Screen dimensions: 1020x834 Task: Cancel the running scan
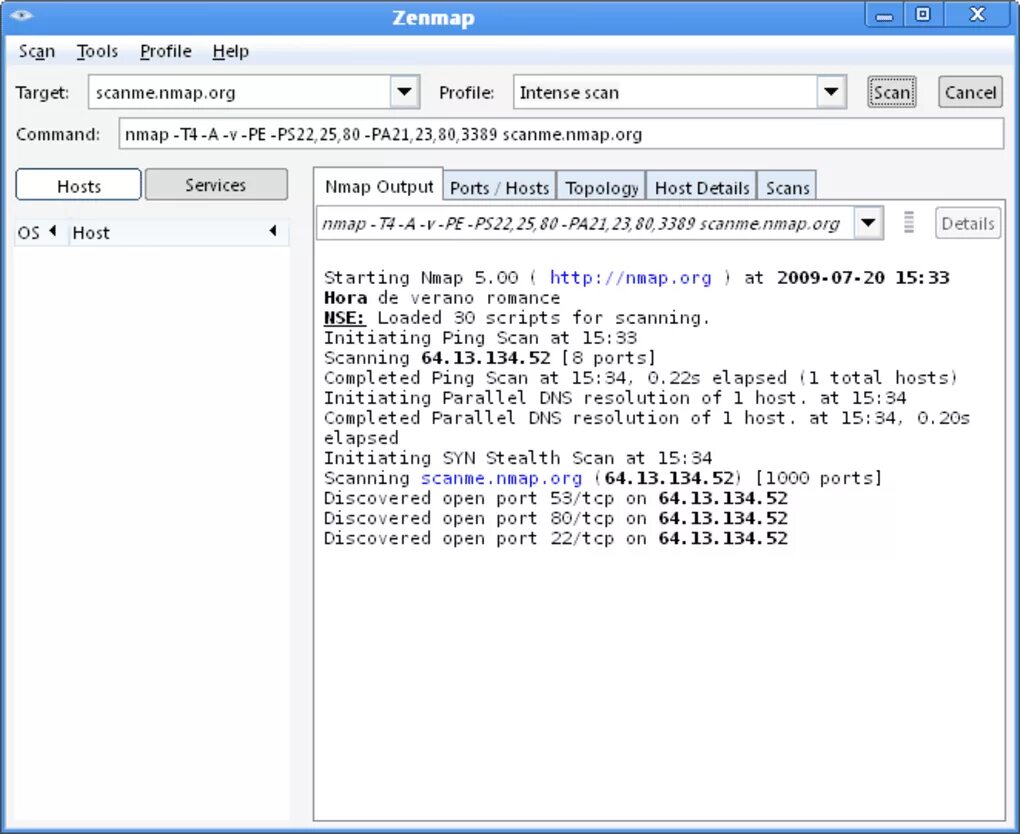(x=970, y=92)
